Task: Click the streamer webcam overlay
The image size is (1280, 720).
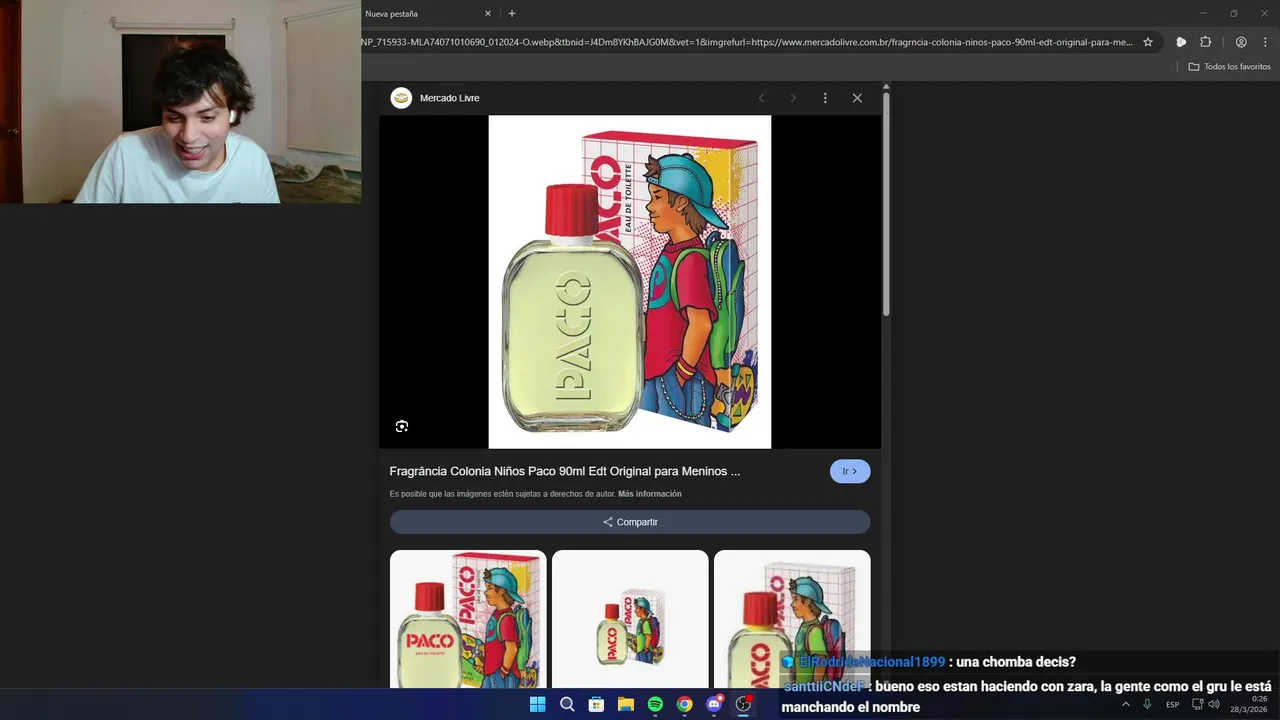Action: point(181,101)
